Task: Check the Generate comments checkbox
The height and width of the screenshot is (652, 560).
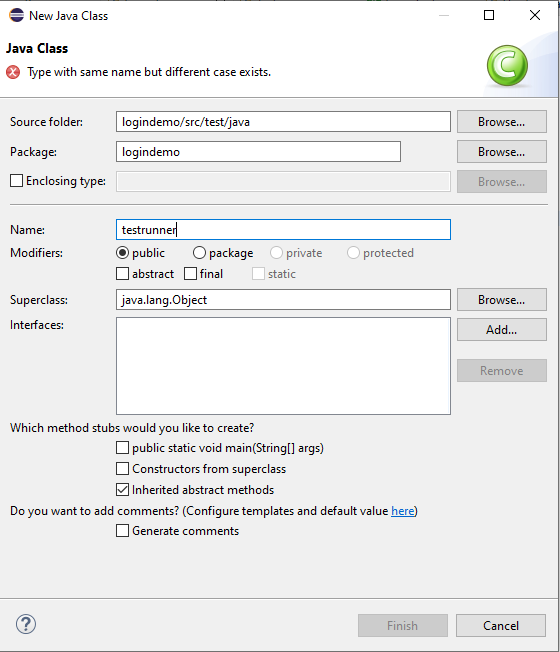Action: [x=122, y=531]
